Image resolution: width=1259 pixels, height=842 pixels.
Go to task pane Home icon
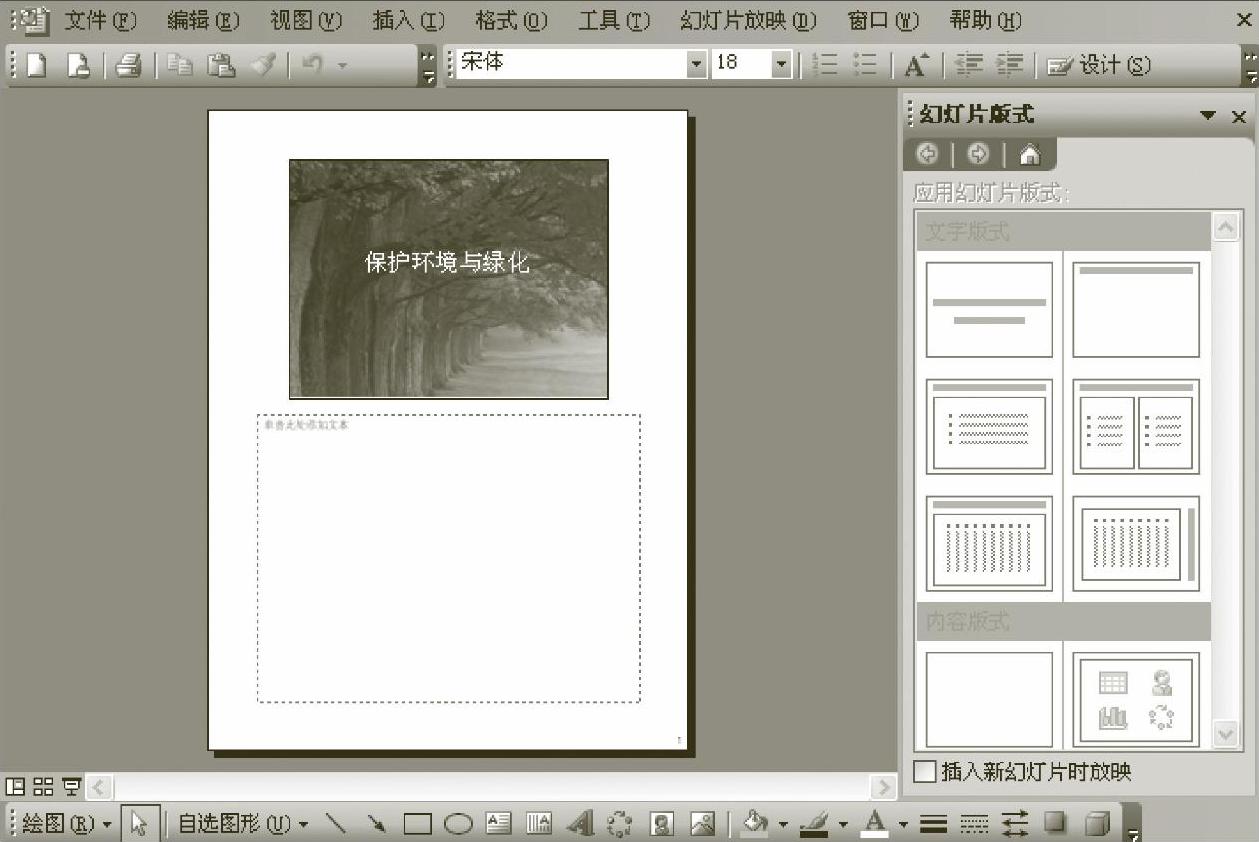coord(1030,154)
